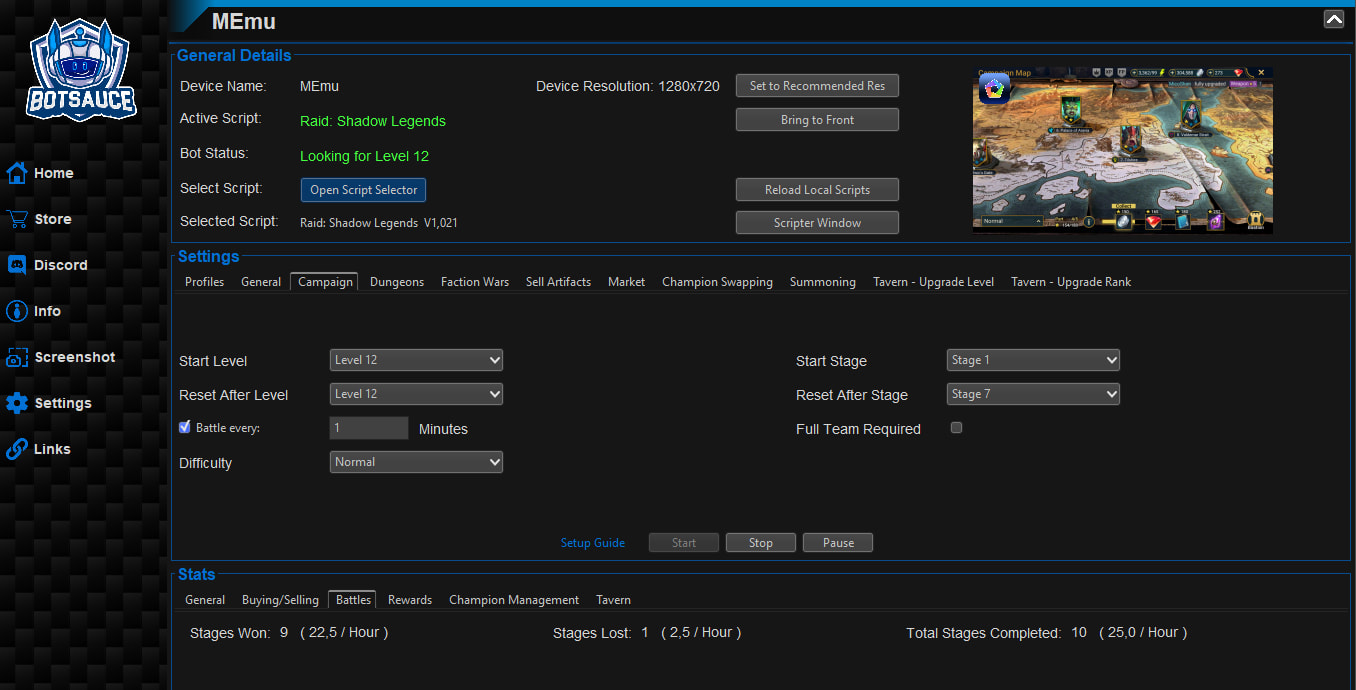Screen dimensions: 1356x690
Task: Open the Info icon in sidebar
Action: (16, 311)
